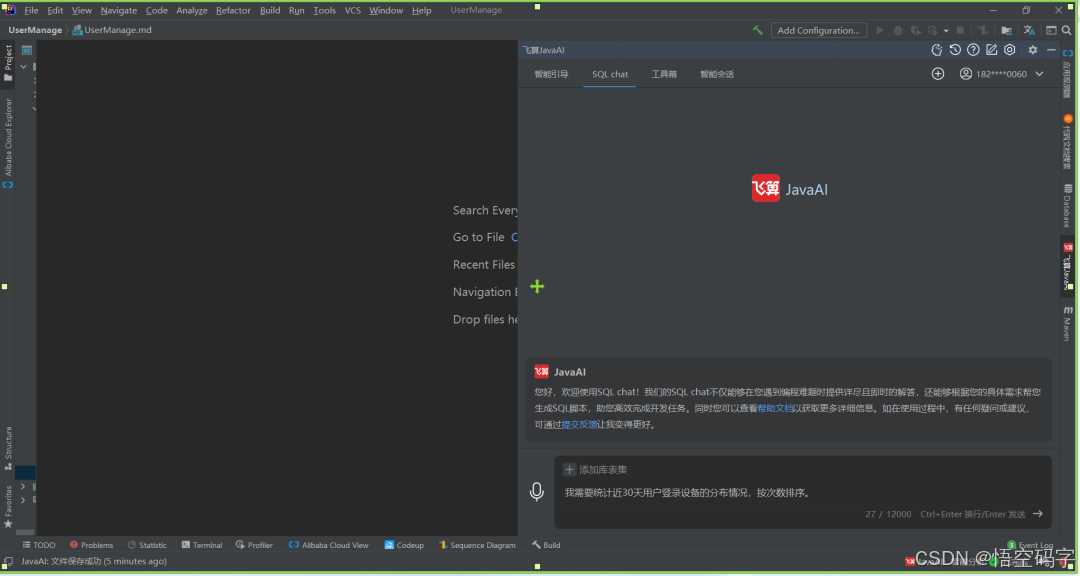This screenshot has width=1080, height=576.
Task: Hide the JavaAI tool window
Action: (x=1051, y=50)
